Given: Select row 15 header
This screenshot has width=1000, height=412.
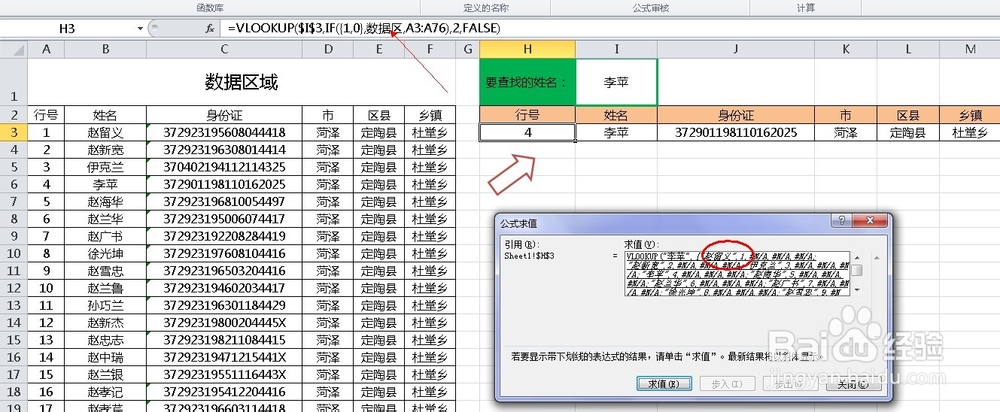Looking at the screenshot, I should [13, 339].
